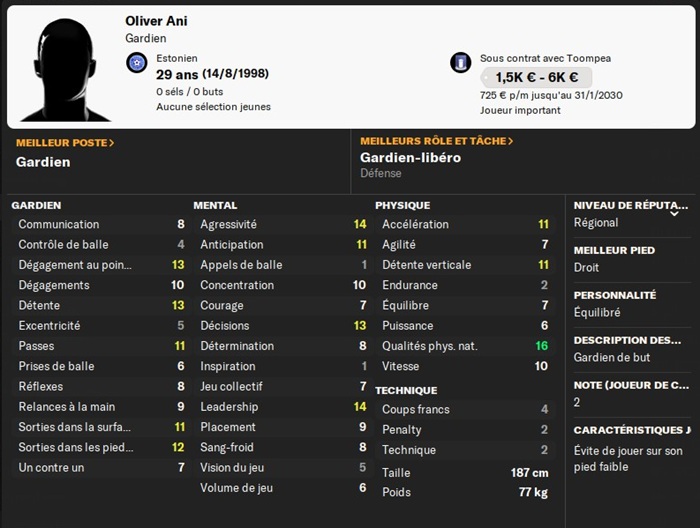Click the Physique attributes header
This screenshot has height=528, width=700.
[402, 205]
